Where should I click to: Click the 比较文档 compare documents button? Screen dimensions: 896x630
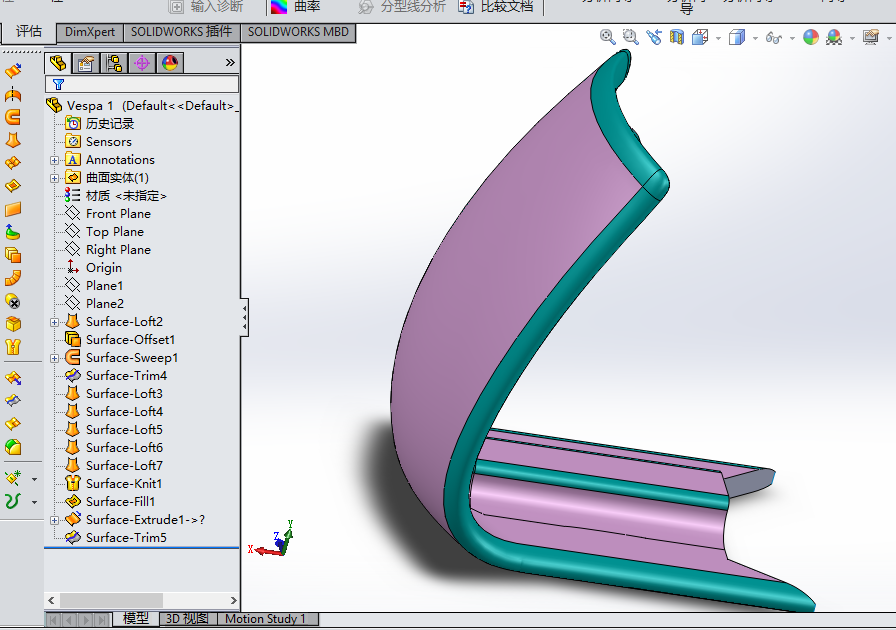coord(497,7)
